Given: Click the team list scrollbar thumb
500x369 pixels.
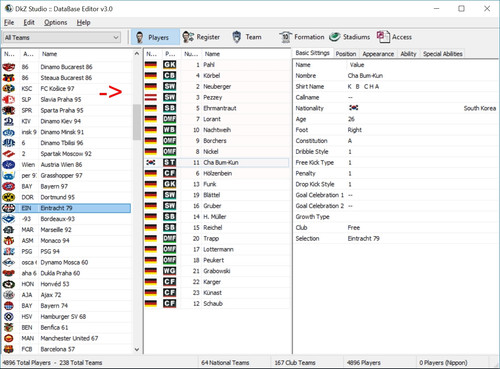Looking at the screenshot, I should pyautogui.click(x=137, y=122).
